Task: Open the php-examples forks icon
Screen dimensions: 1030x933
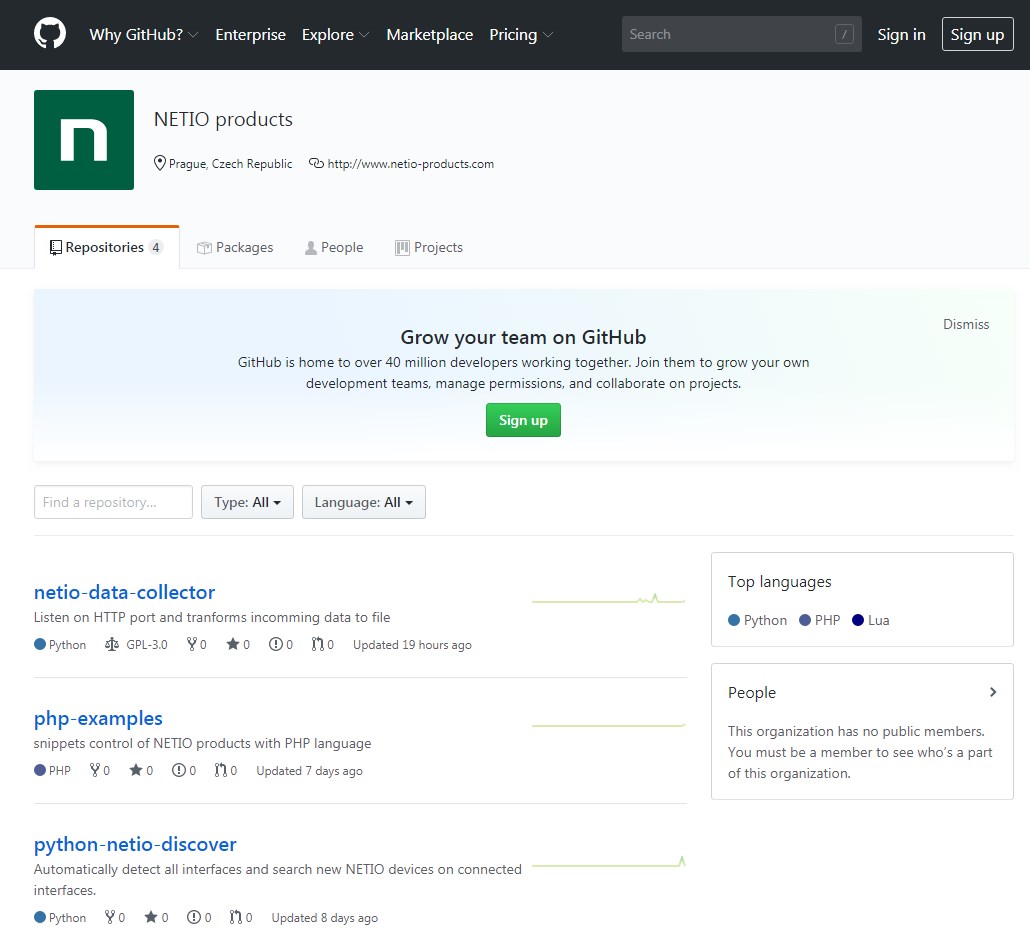Action: [x=95, y=770]
